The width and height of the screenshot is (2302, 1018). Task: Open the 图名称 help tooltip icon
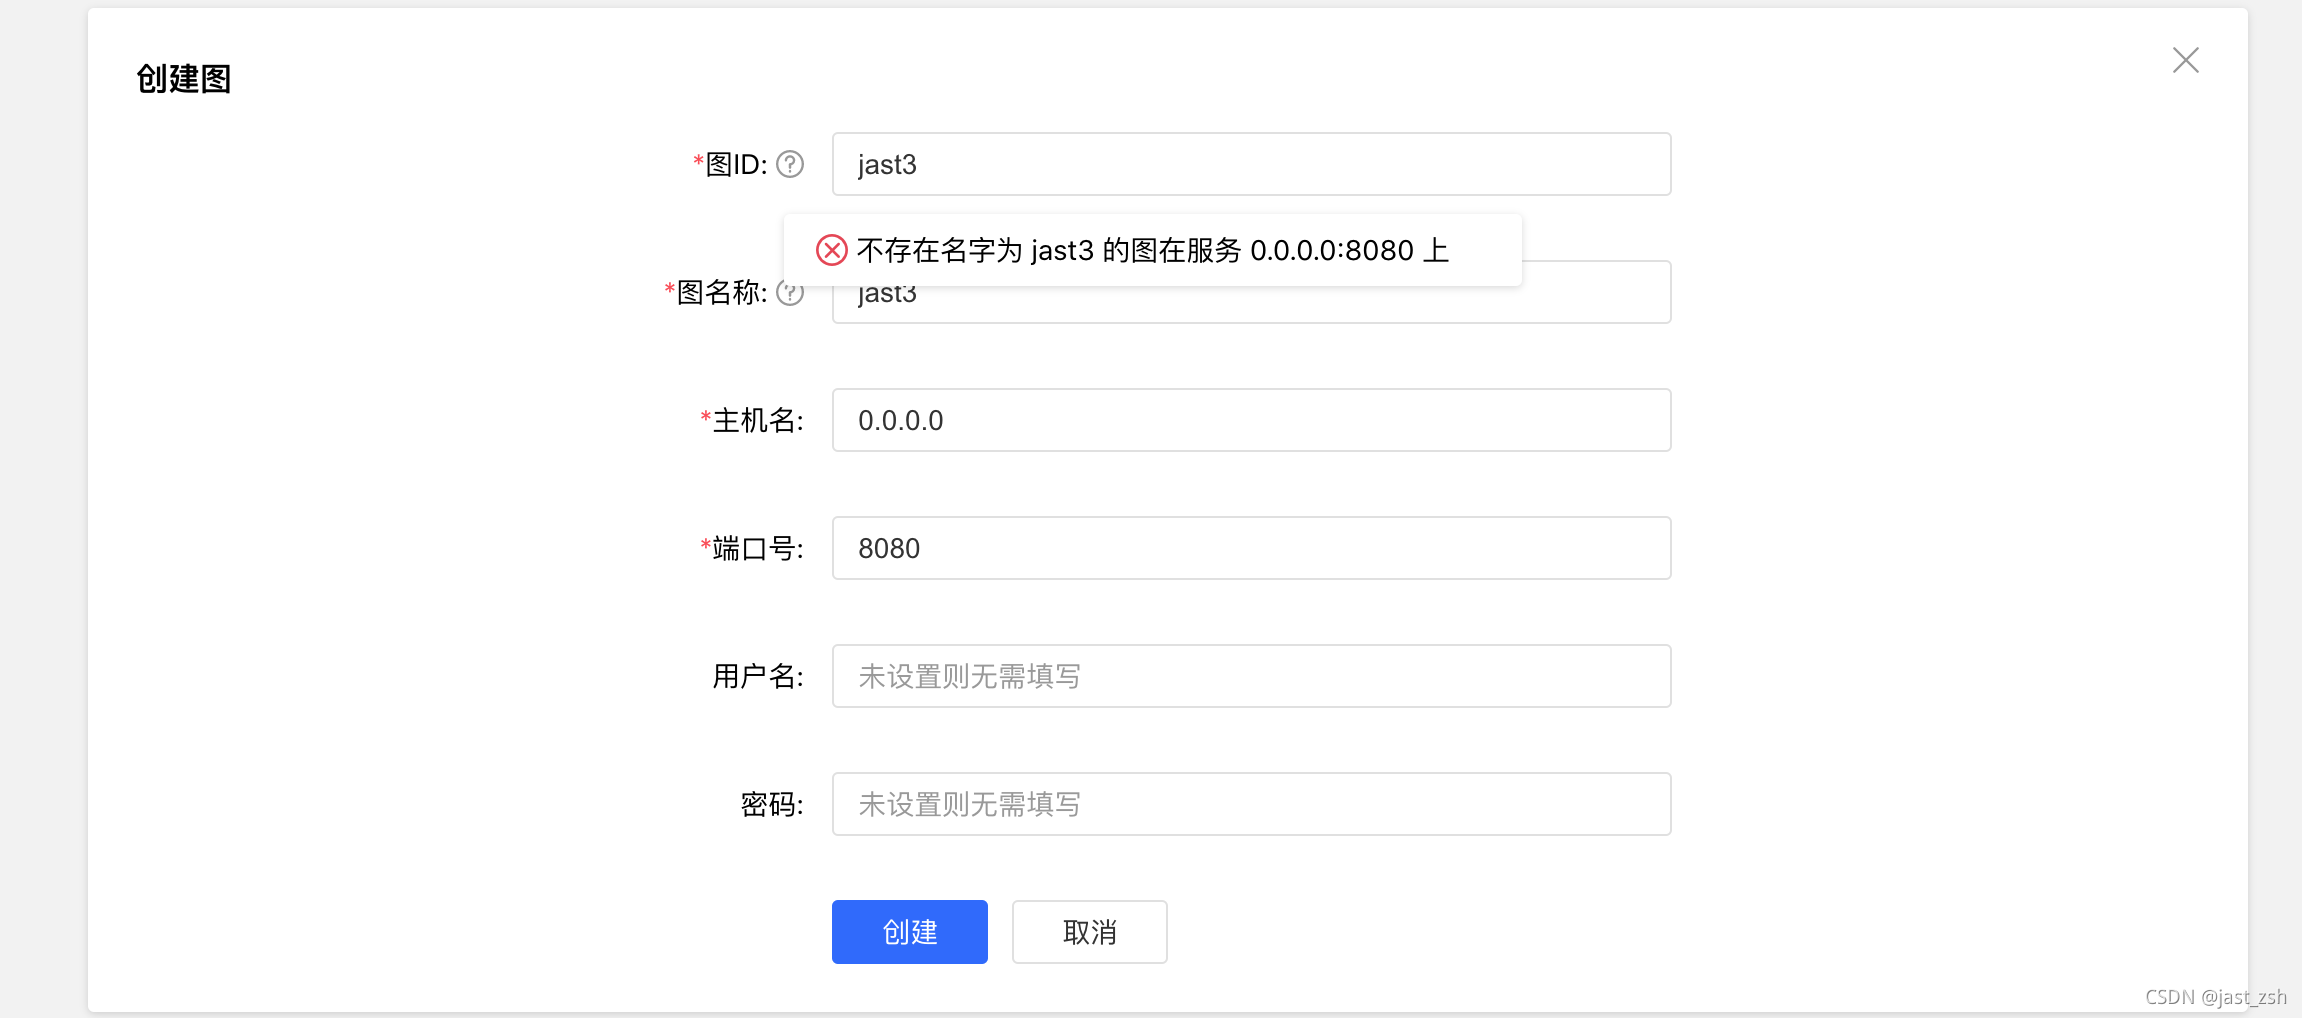tap(791, 292)
